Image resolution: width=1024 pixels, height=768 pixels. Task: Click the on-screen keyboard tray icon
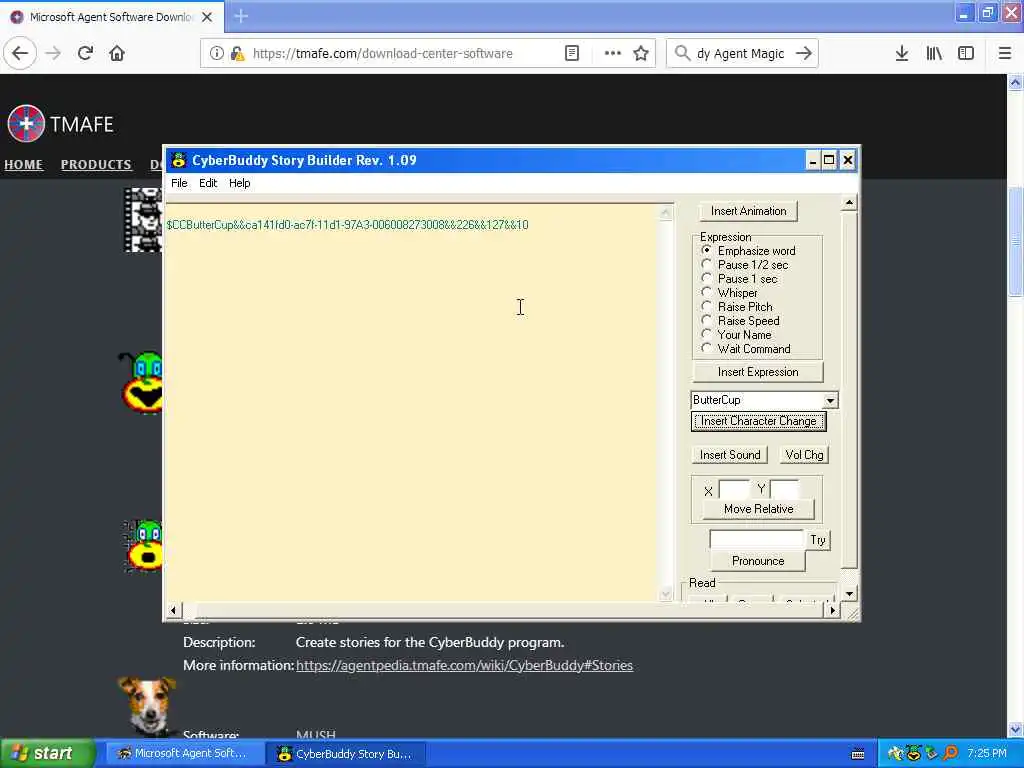857,754
